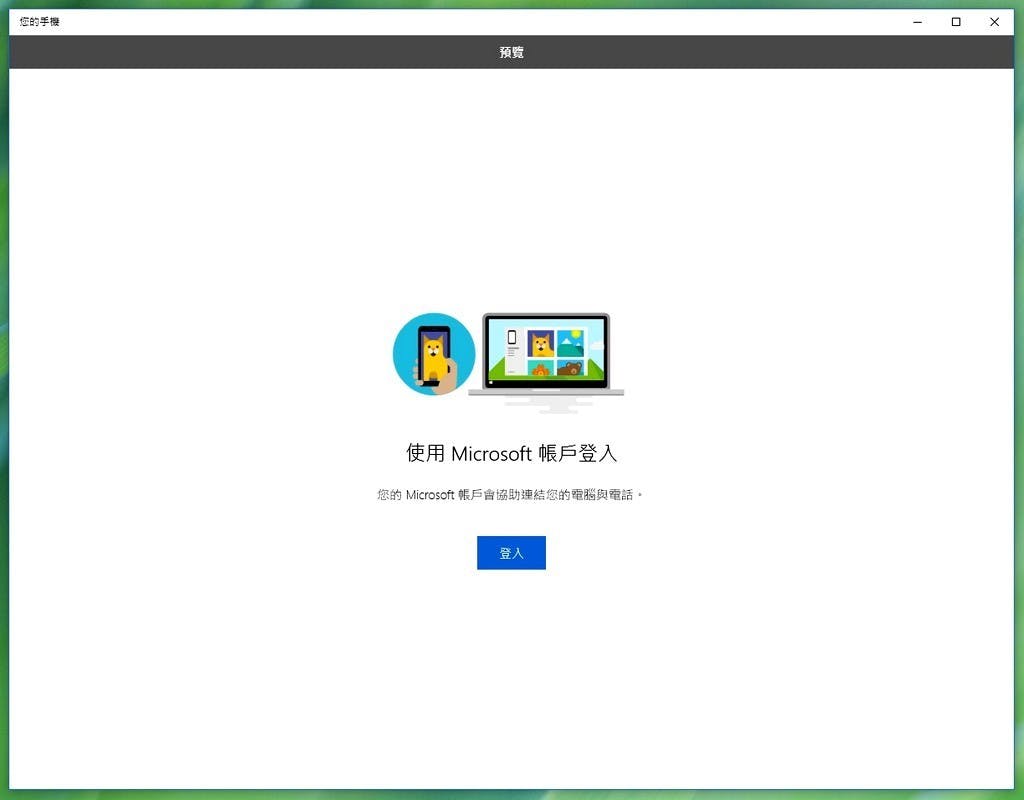Click the heading 使用 Microsoft 帳戶登入
The width and height of the screenshot is (1024, 800).
point(511,453)
